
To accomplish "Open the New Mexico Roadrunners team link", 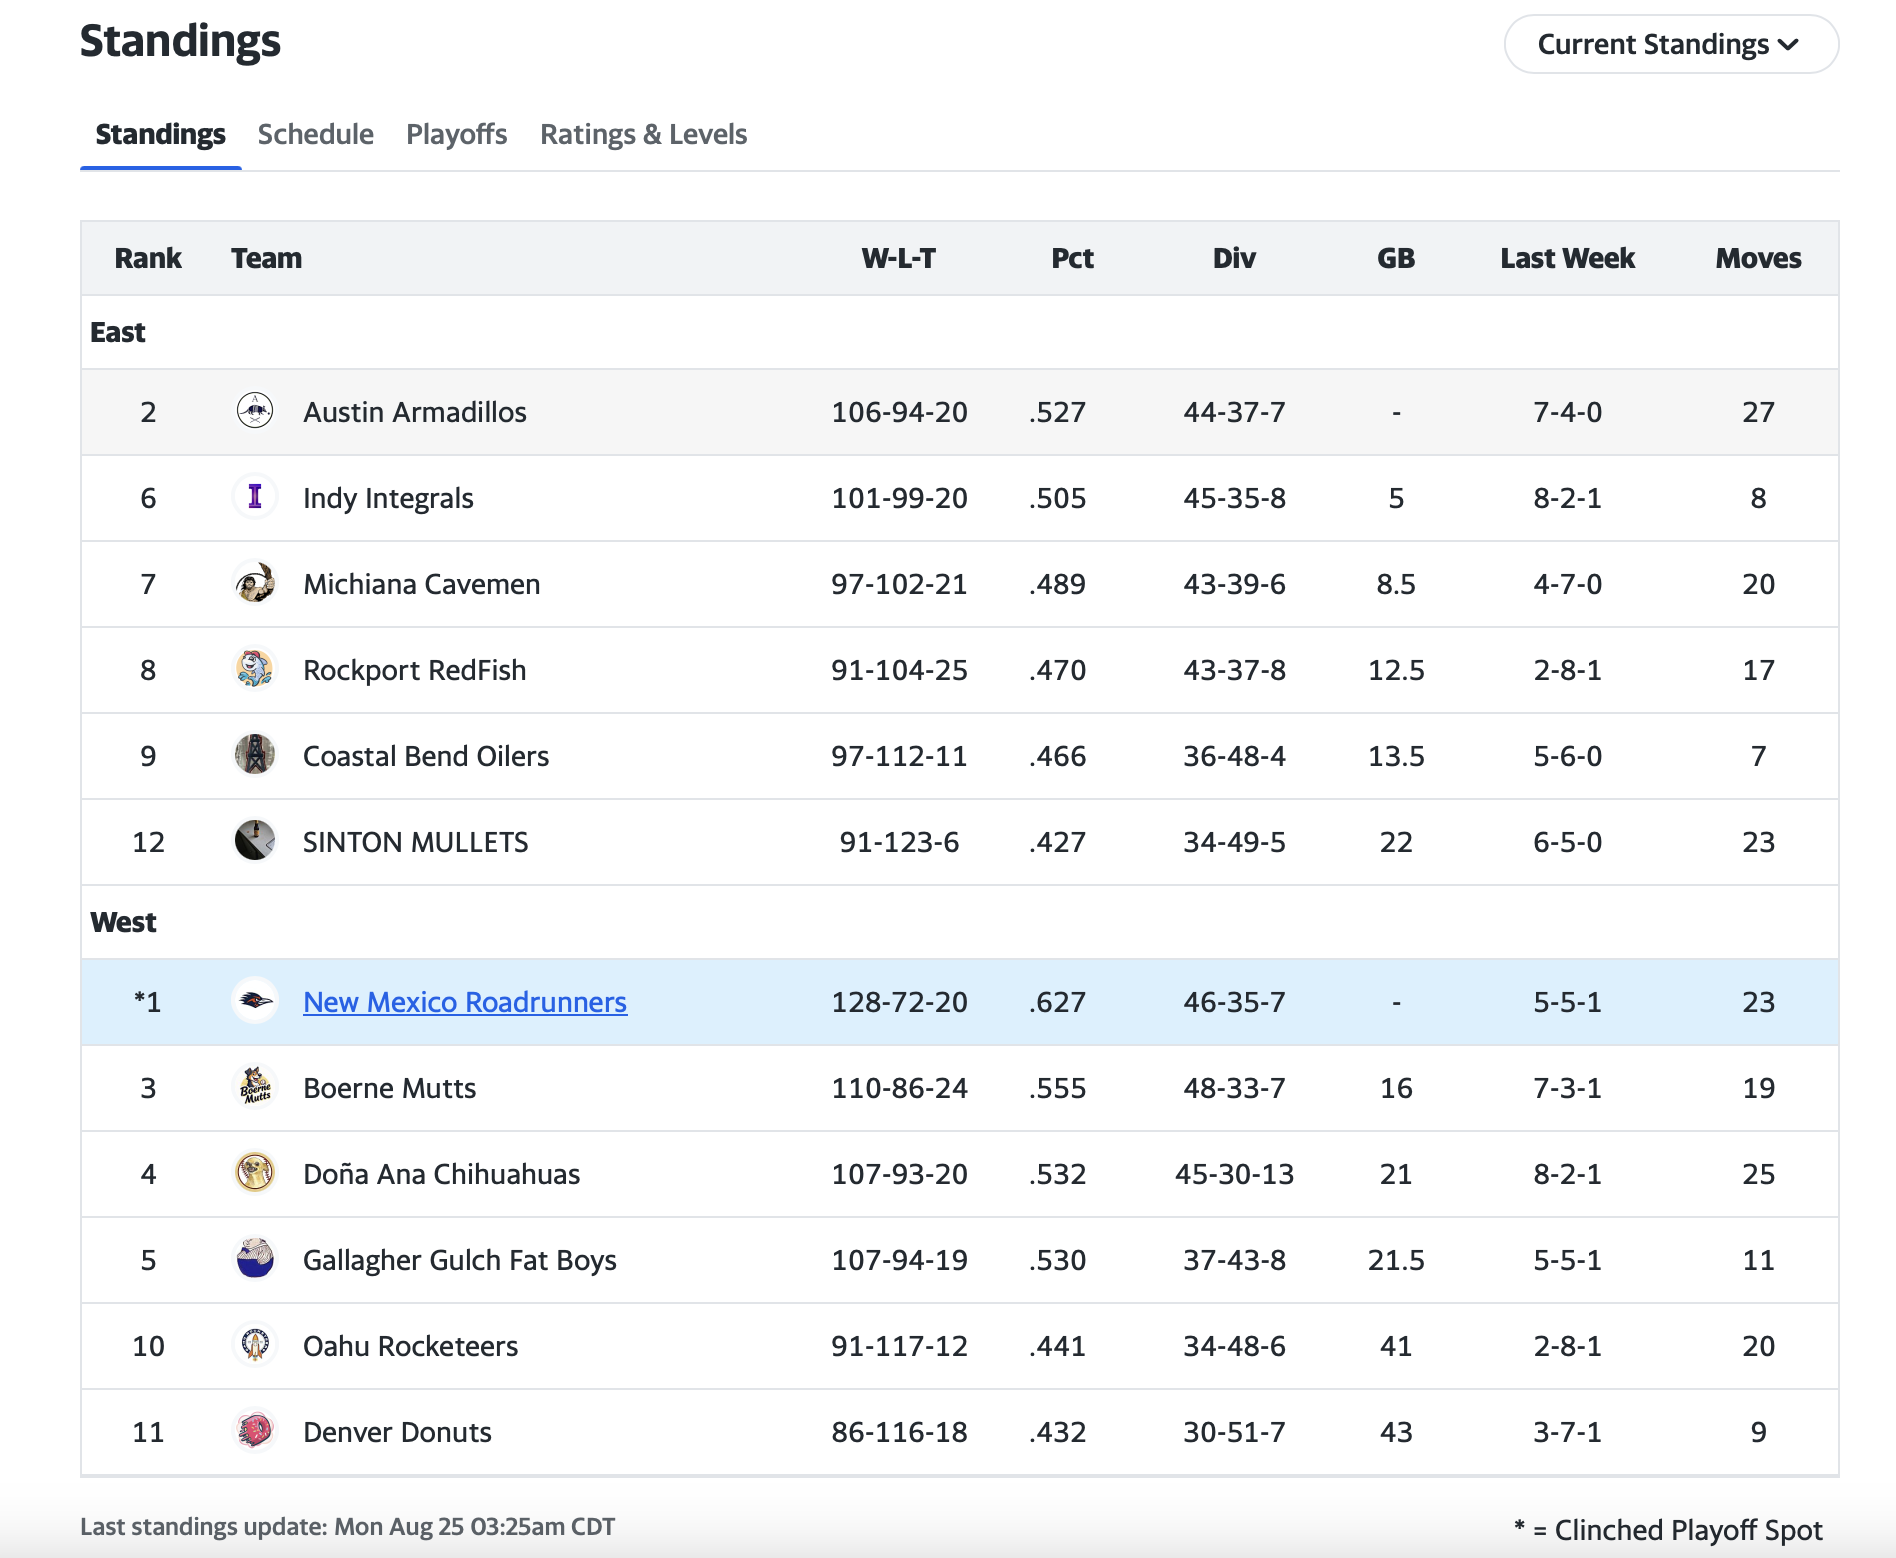I will pos(465,1002).
